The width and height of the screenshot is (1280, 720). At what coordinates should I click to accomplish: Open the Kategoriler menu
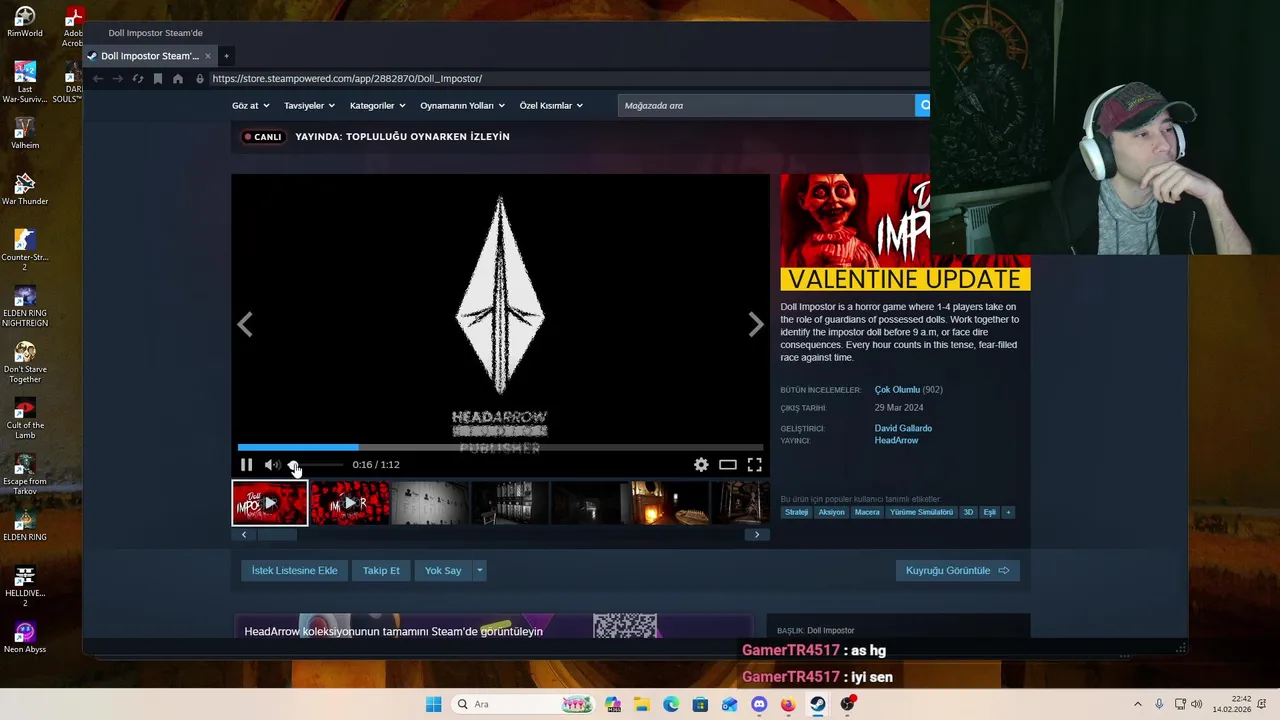[377, 106]
